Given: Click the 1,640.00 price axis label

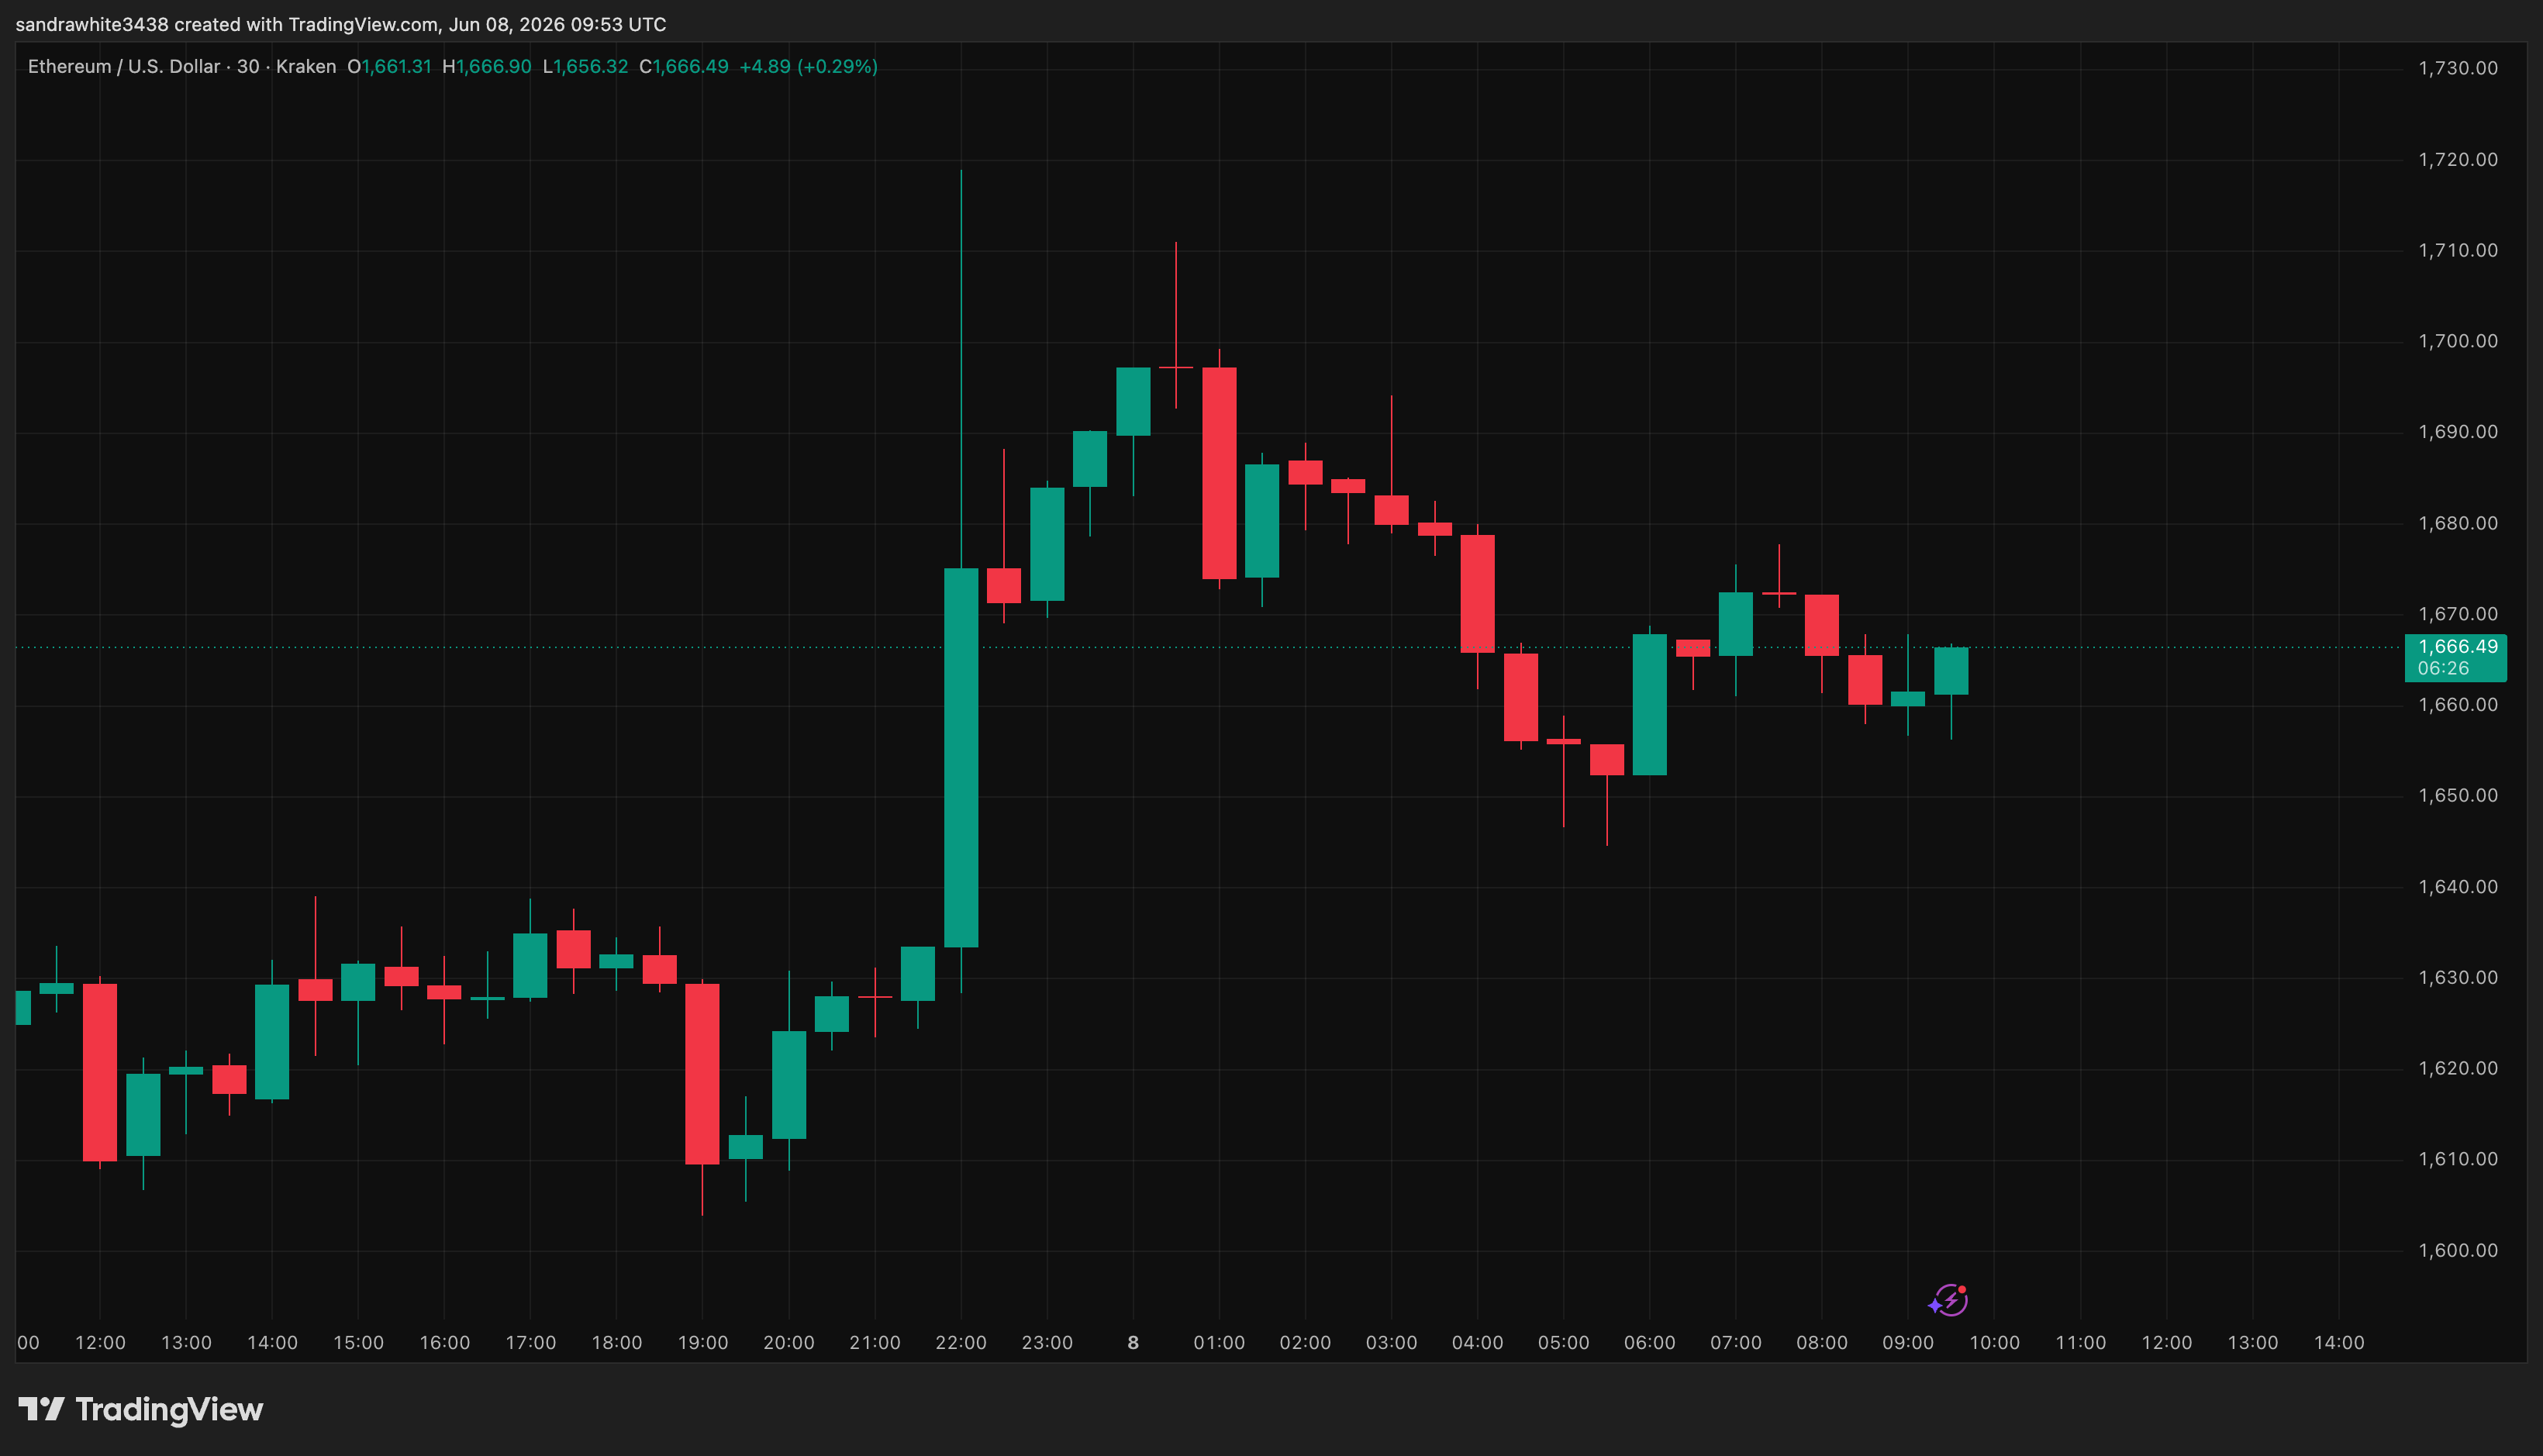Looking at the screenshot, I should tap(2457, 886).
